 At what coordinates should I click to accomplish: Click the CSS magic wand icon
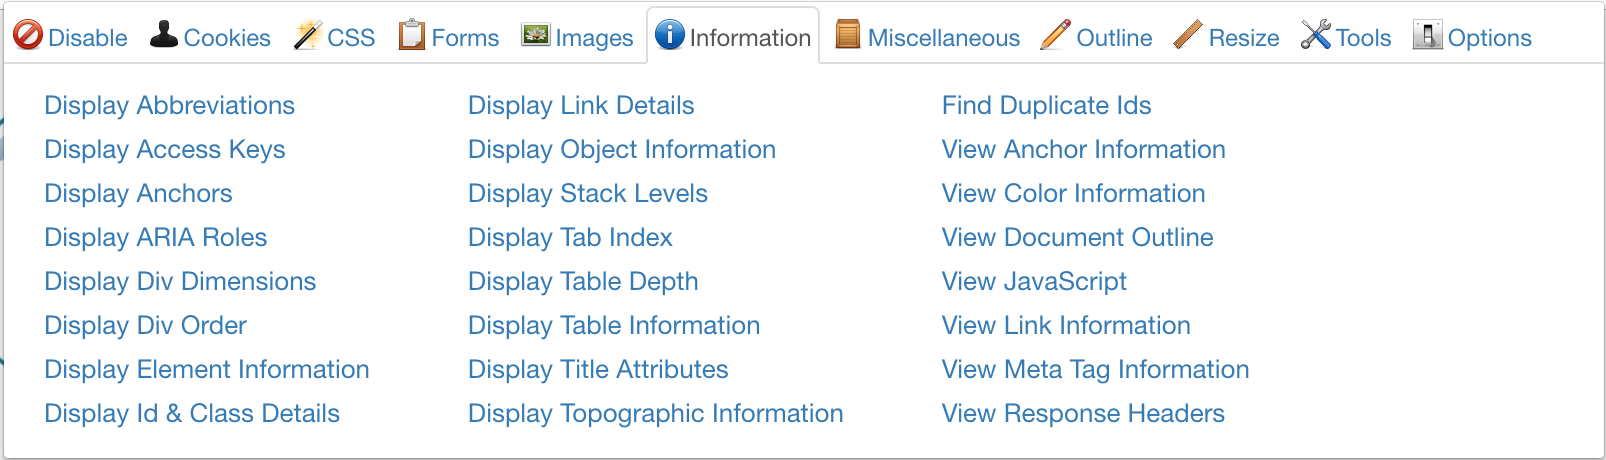pyautogui.click(x=307, y=36)
